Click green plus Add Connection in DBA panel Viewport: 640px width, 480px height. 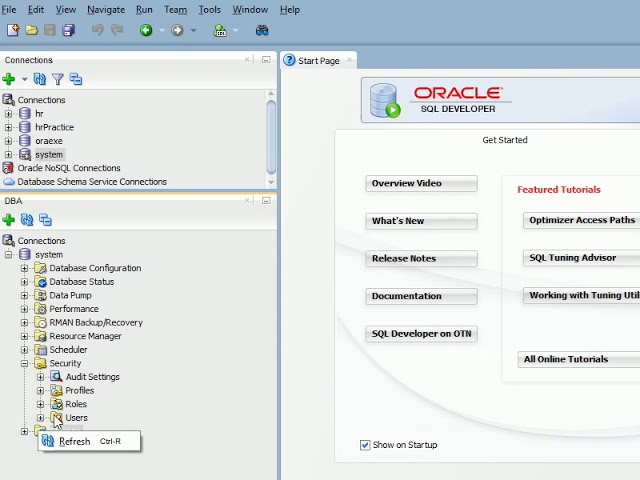point(9,220)
